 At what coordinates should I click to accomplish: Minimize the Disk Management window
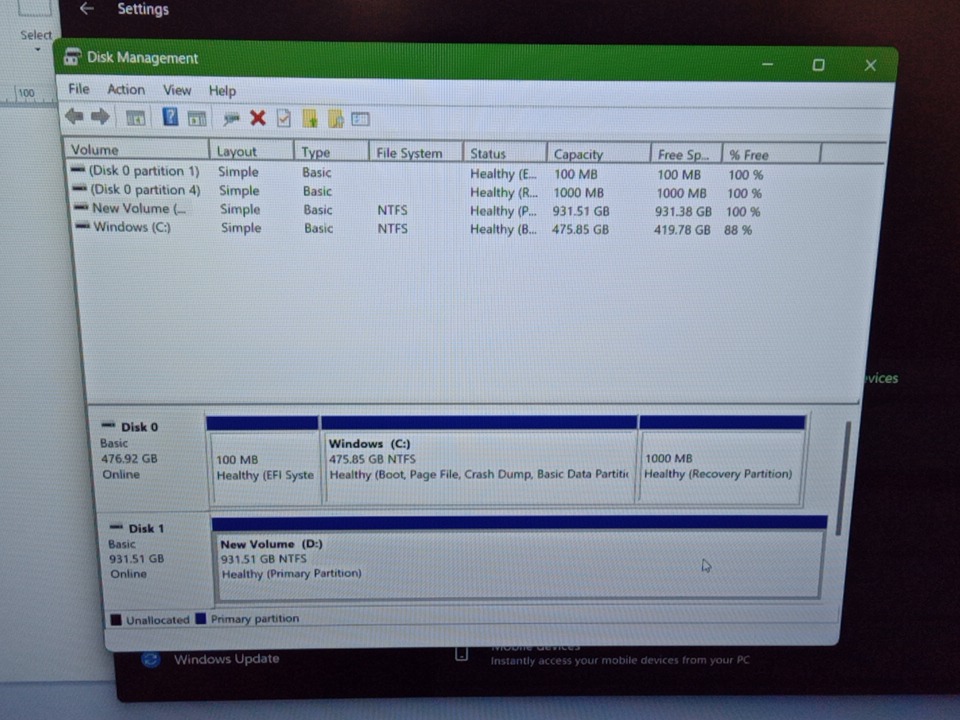click(x=767, y=64)
